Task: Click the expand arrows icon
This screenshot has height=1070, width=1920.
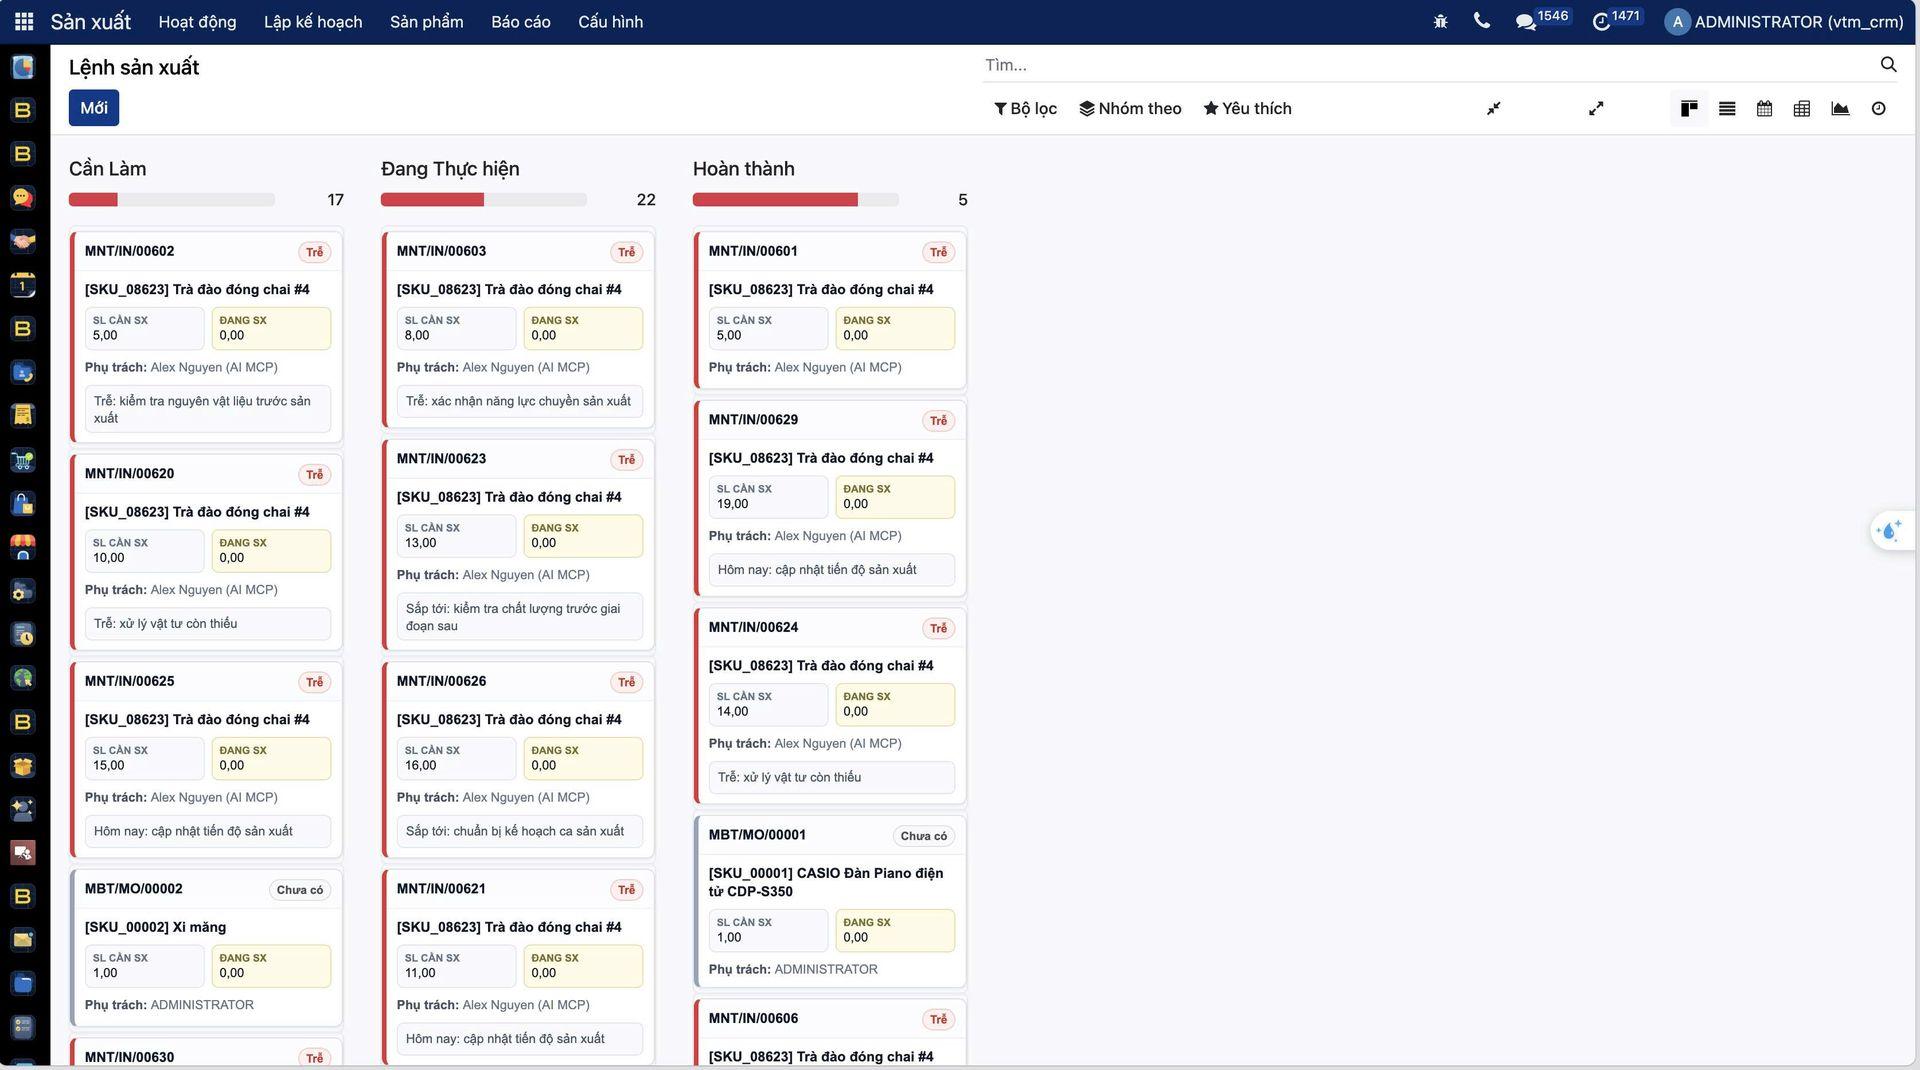Action: coord(1596,108)
